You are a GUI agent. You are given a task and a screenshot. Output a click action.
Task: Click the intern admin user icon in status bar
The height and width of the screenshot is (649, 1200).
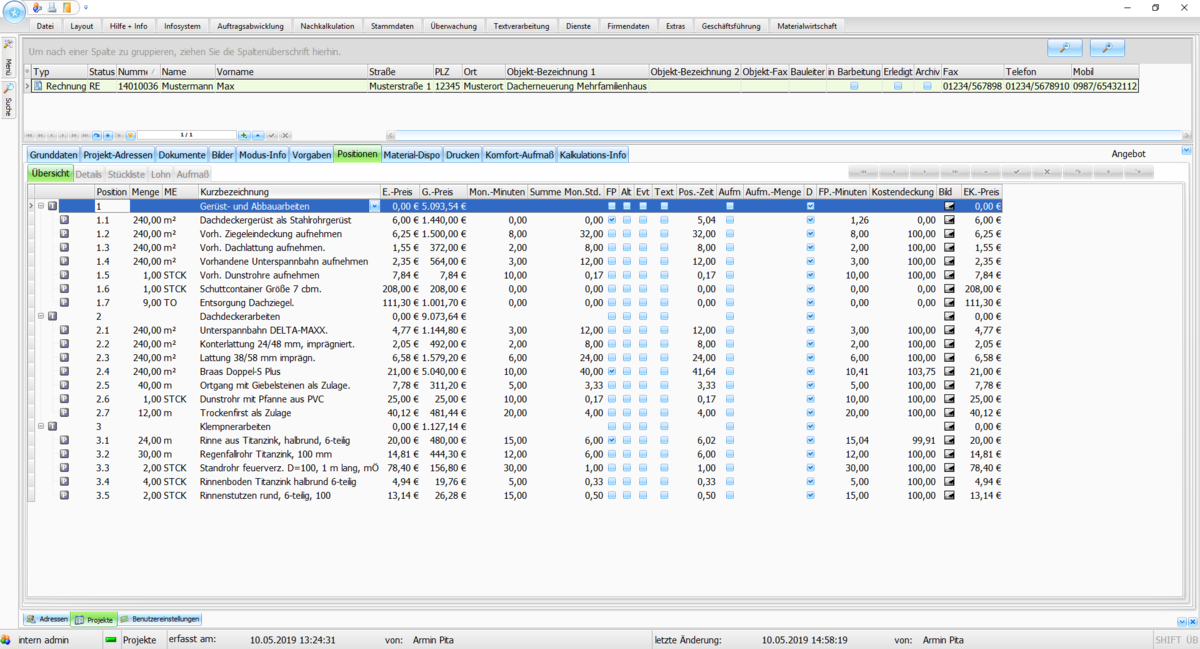point(7,640)
